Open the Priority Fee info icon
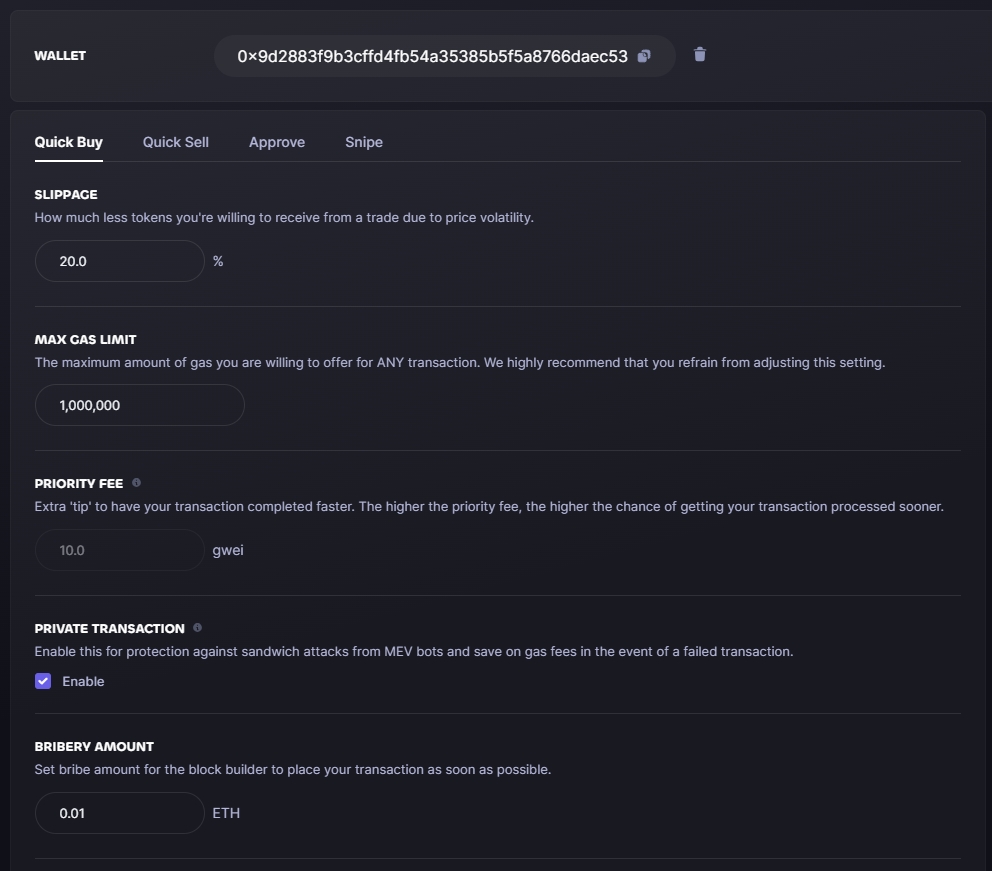992x871 pixels. point(136,483)
